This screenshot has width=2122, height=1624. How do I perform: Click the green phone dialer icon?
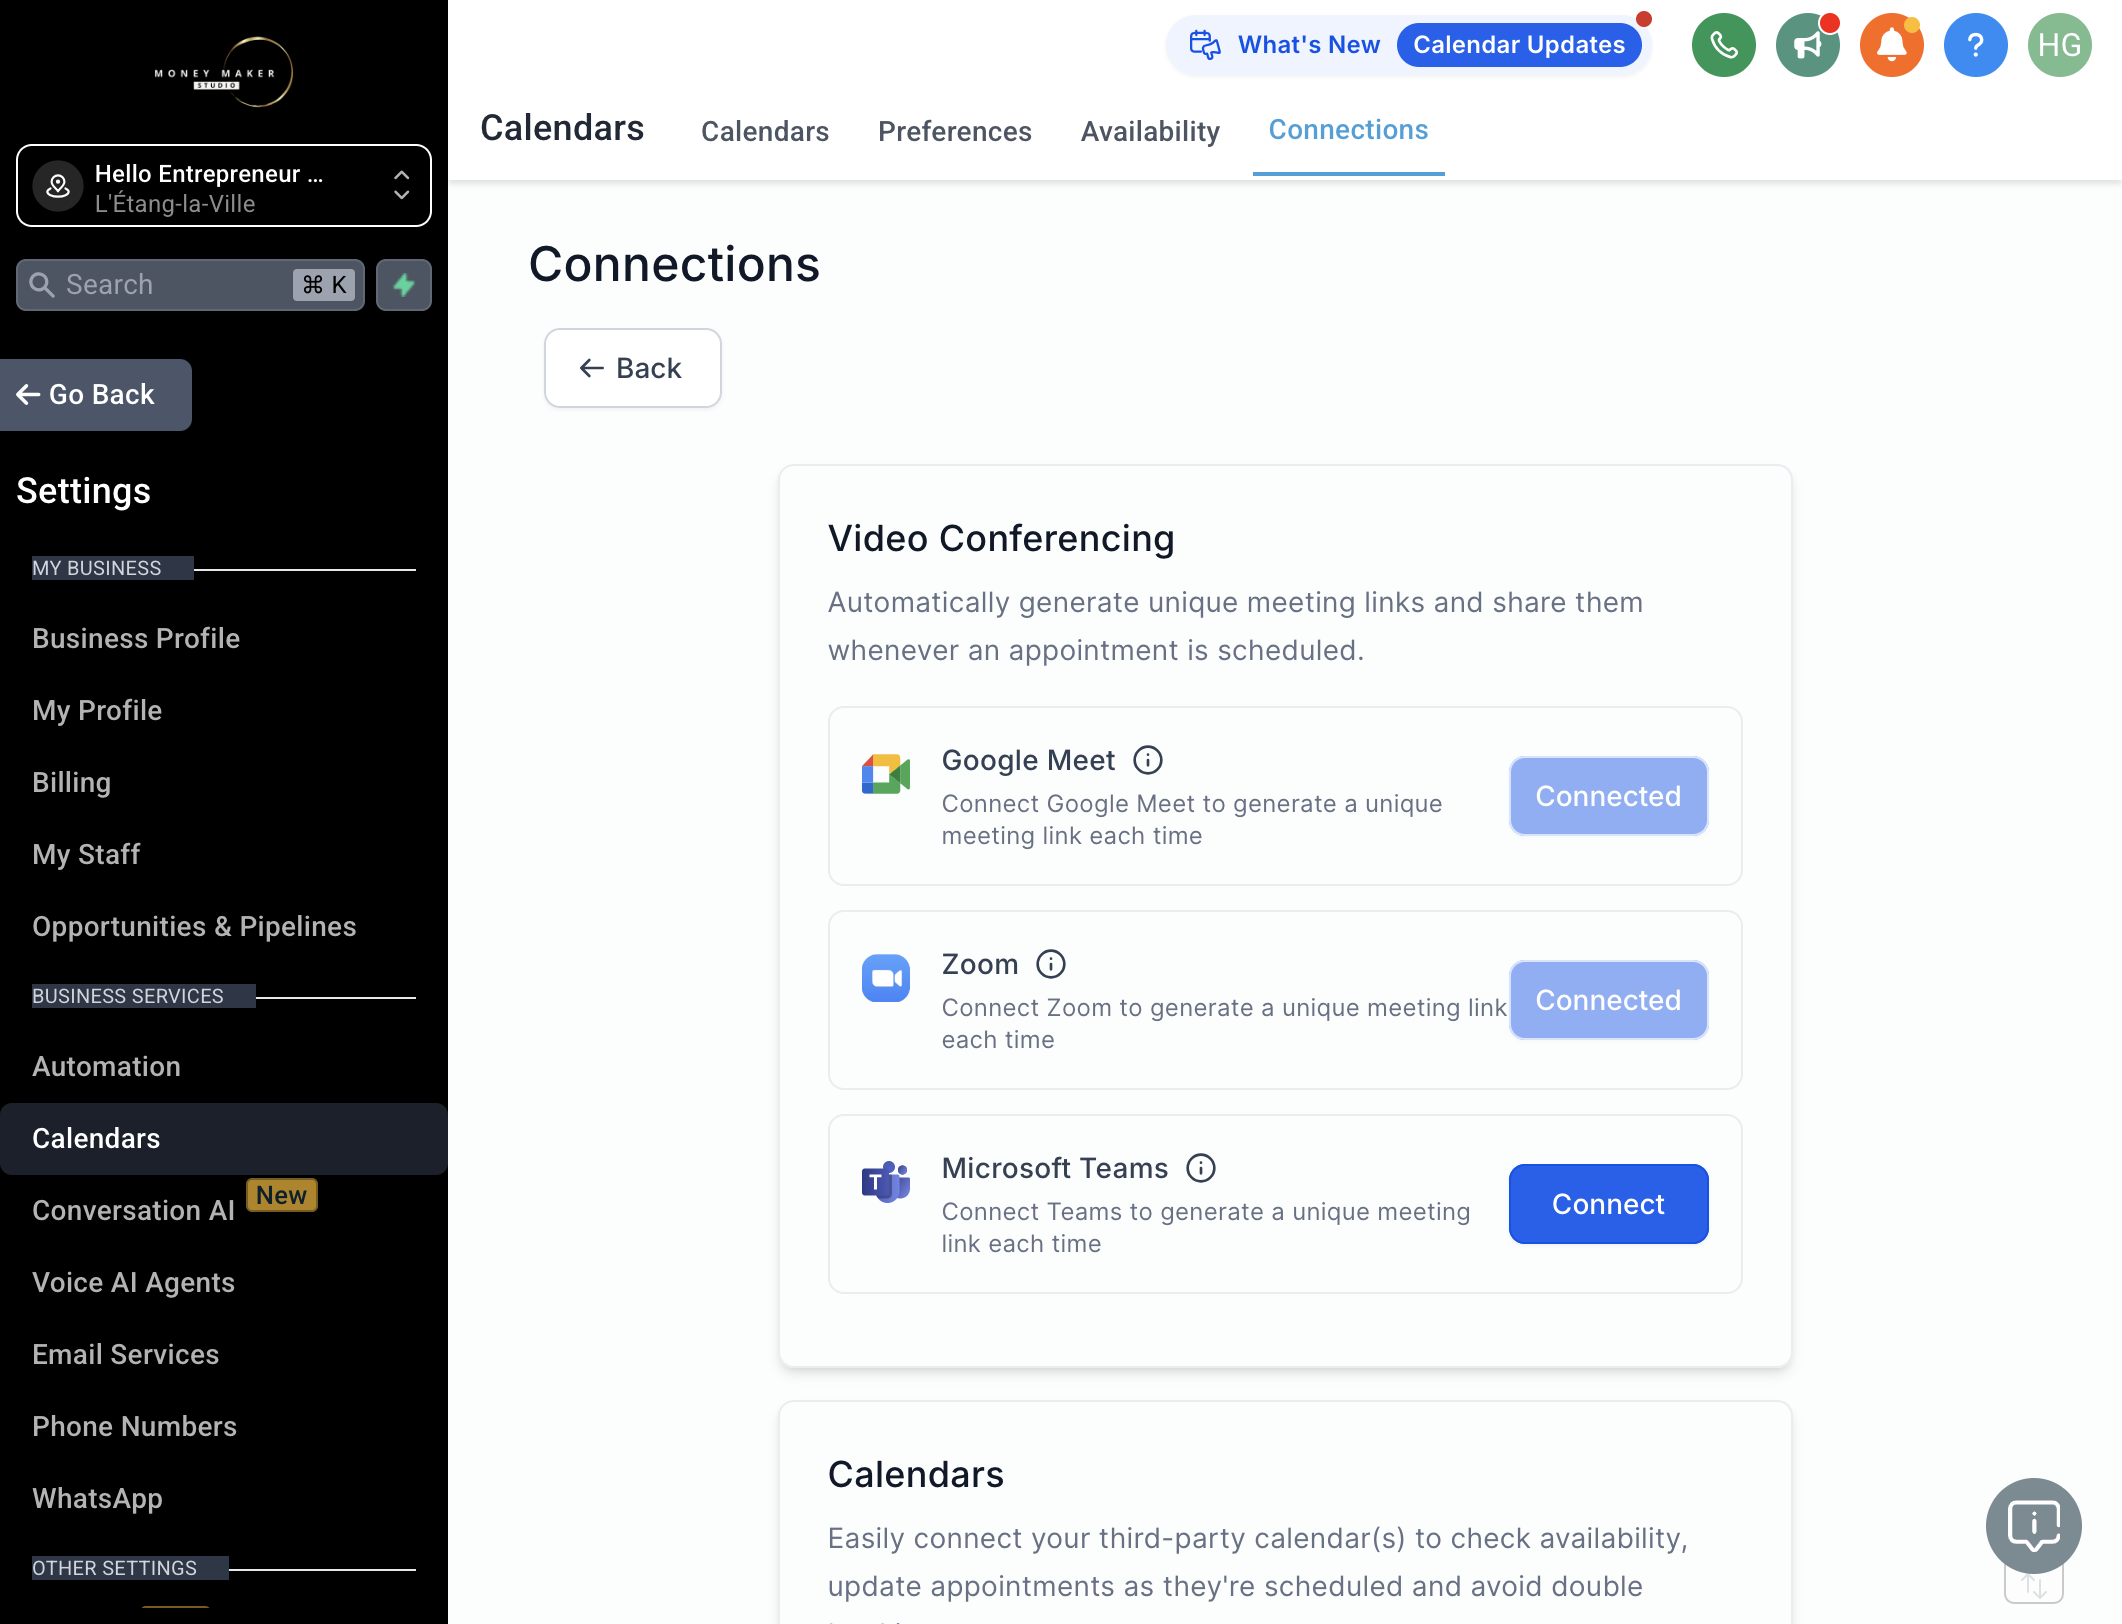click(1723, 45)
